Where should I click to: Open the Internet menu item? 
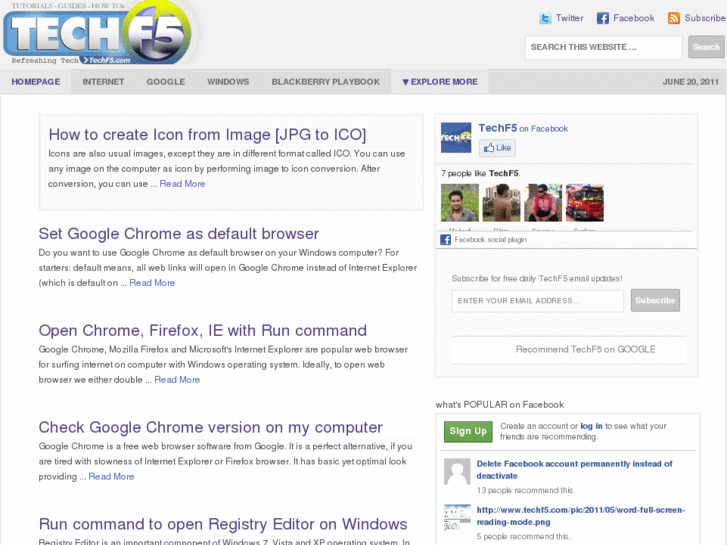pyautogui.click(x=103, y=82)
